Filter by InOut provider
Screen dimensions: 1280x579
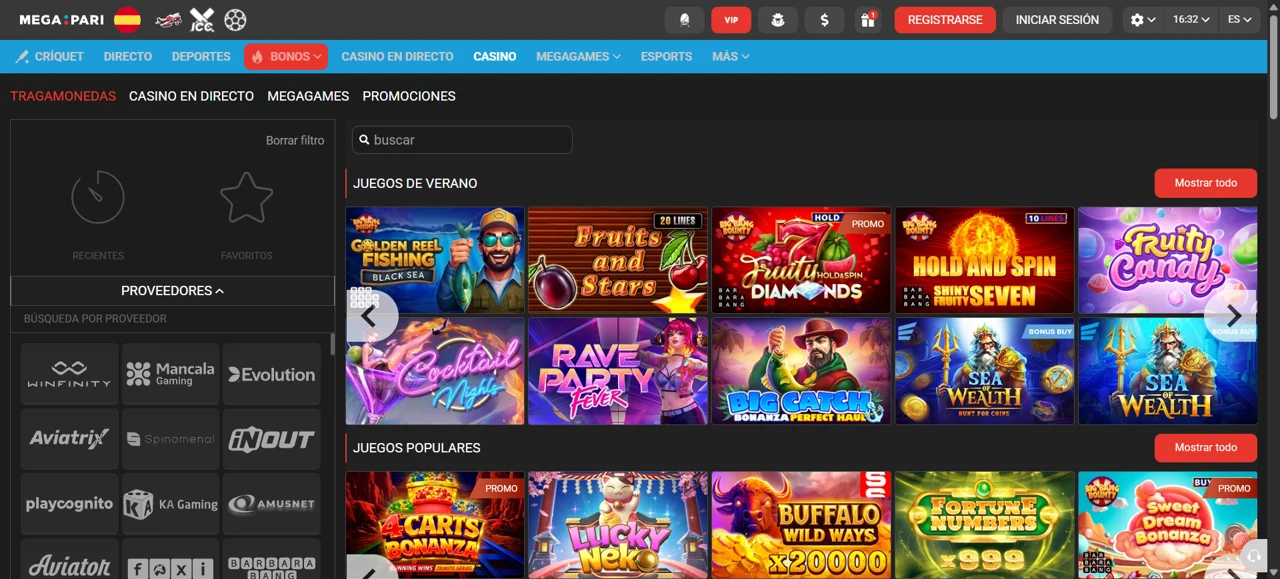click(x=272, y=439)
